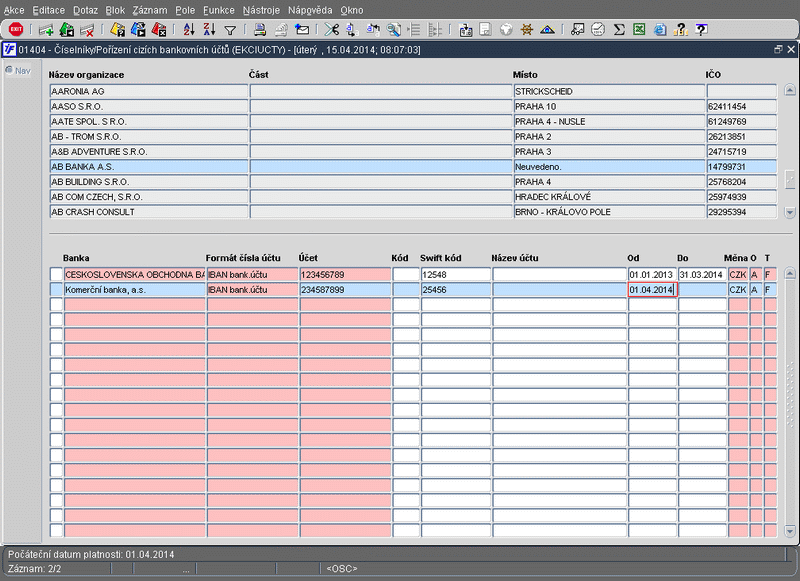
Task: Open the Akce menu
Action: pos(14,10)
